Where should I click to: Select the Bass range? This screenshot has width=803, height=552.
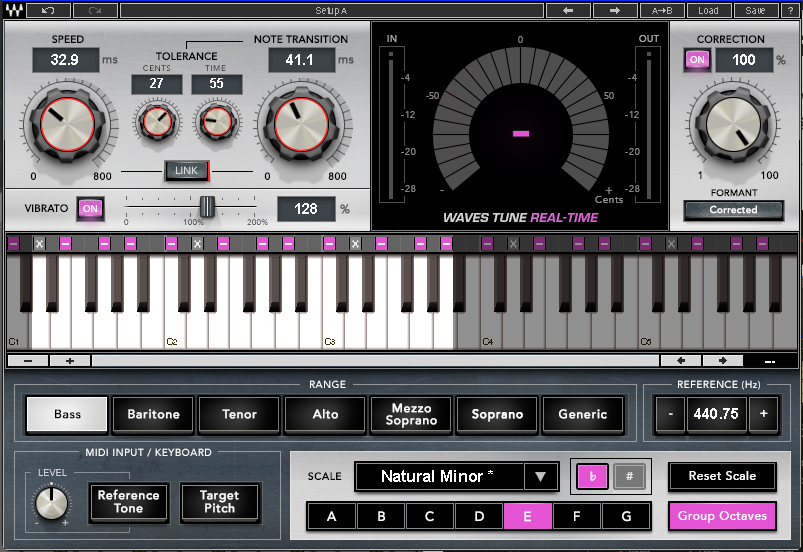[68, 414]
